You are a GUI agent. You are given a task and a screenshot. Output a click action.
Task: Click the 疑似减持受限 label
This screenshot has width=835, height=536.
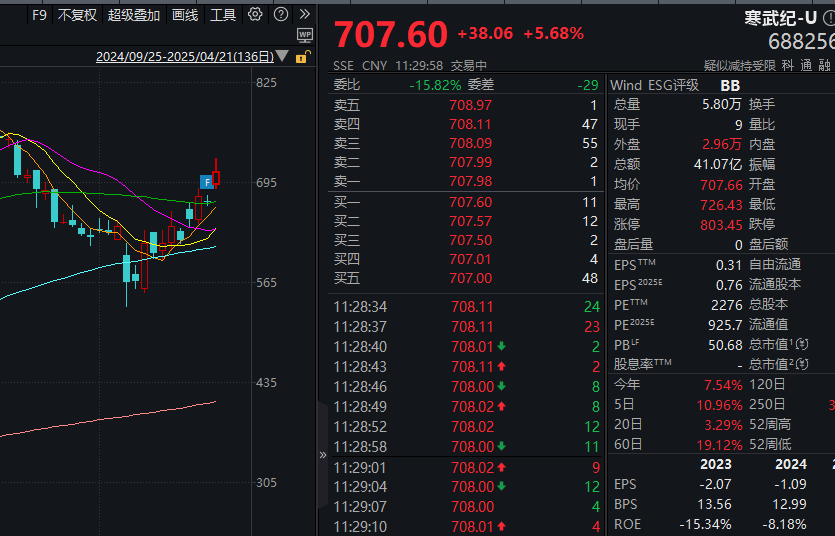point(740,65)
